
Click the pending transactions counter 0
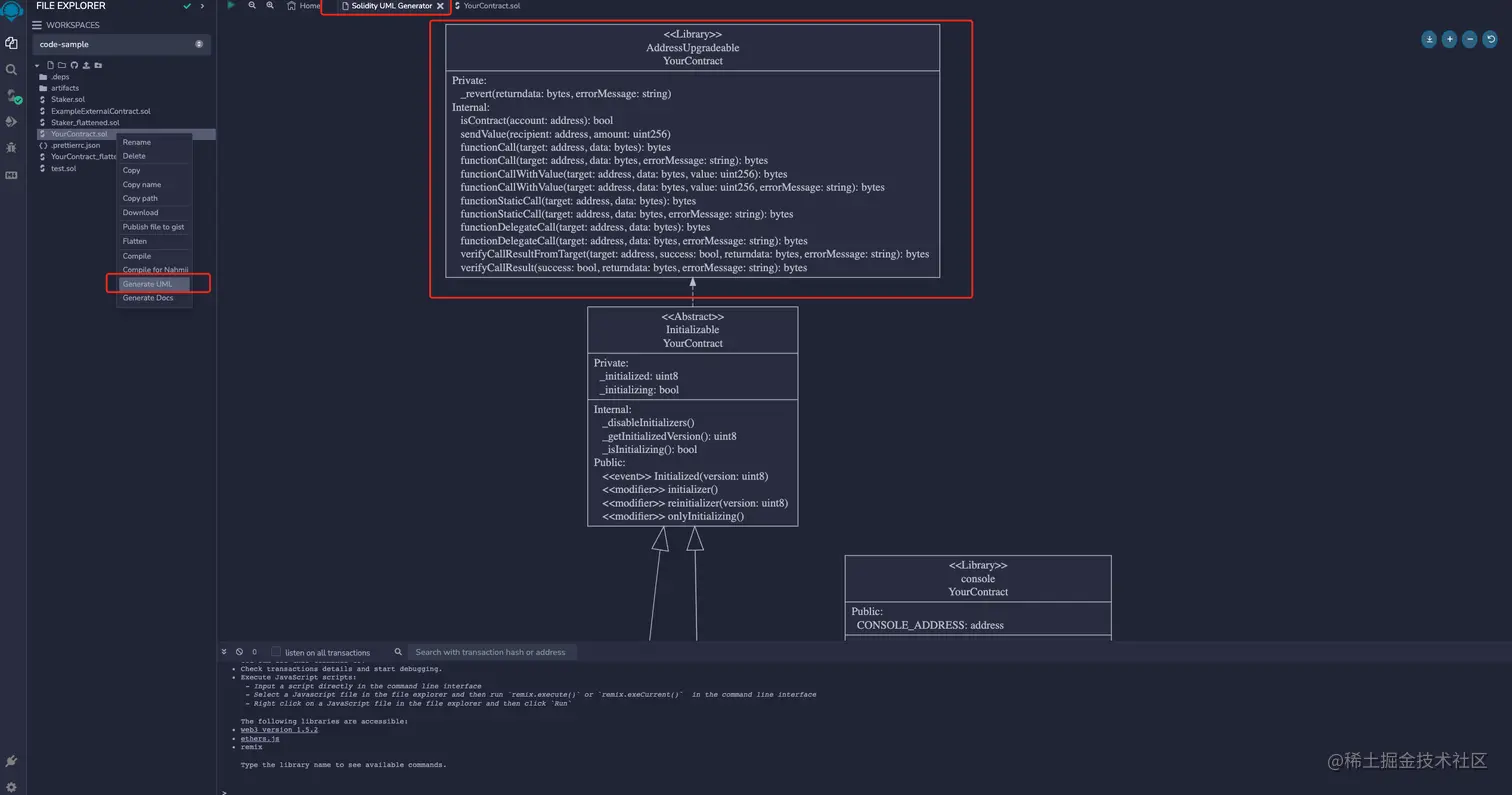254,652
